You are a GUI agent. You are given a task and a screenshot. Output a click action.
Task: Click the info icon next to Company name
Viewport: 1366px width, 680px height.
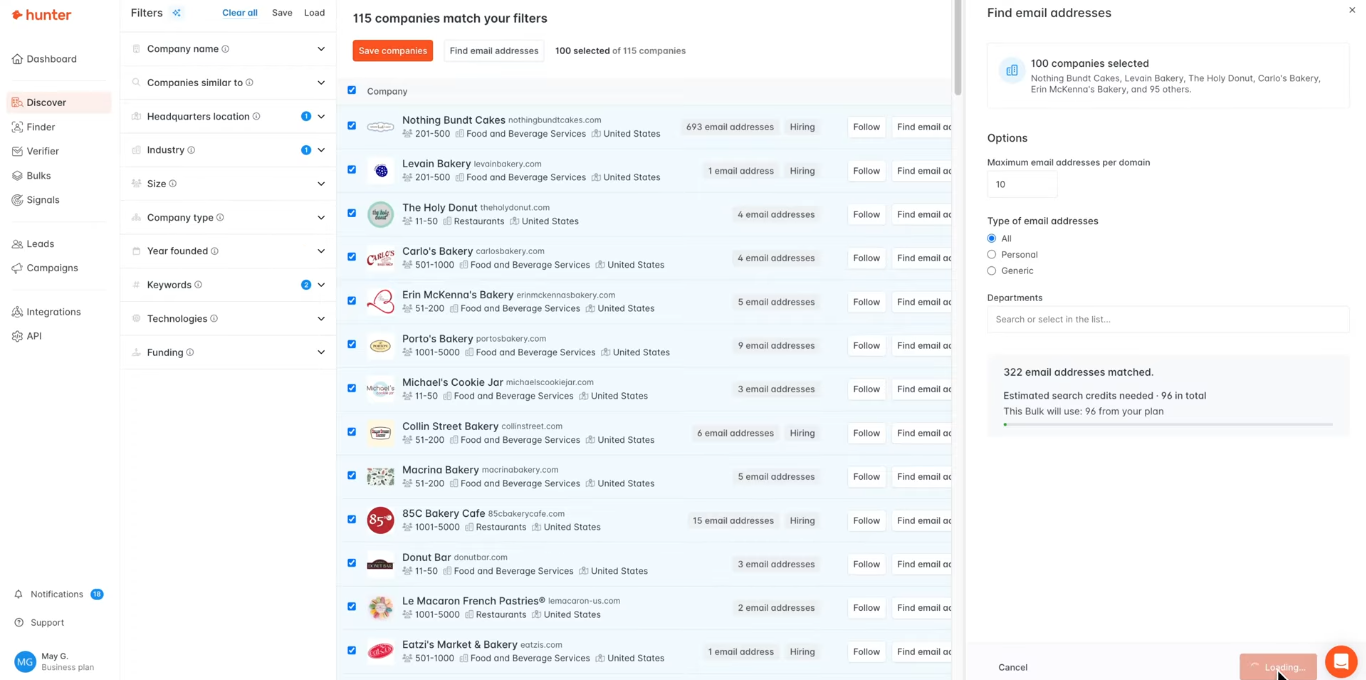(x=225, y=49)
